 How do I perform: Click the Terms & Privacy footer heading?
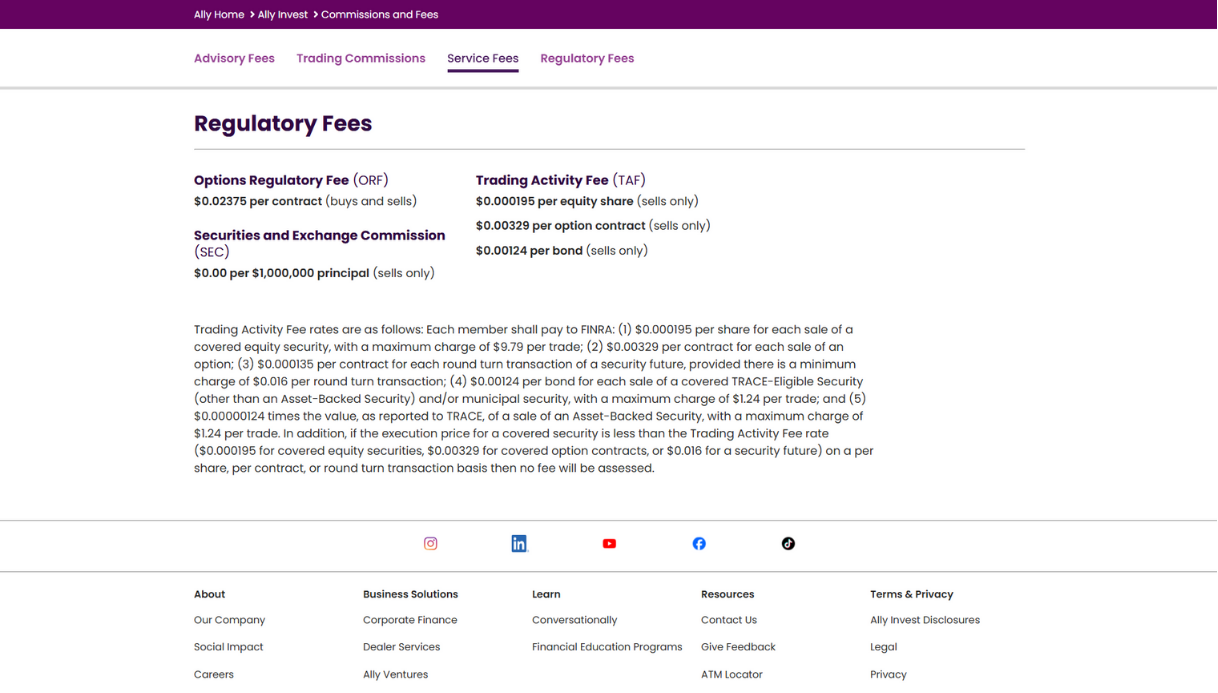[x=912, y=594]
